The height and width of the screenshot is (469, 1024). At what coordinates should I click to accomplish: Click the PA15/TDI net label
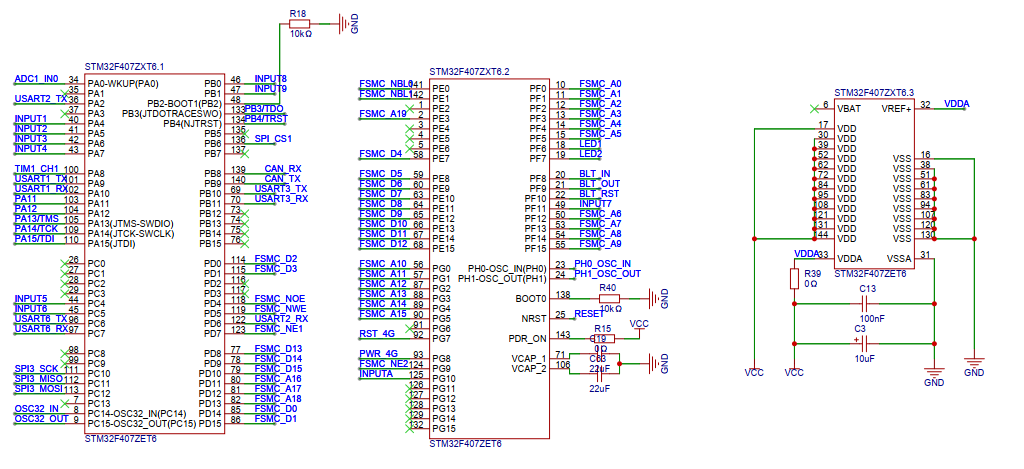[x=35, y=238]
